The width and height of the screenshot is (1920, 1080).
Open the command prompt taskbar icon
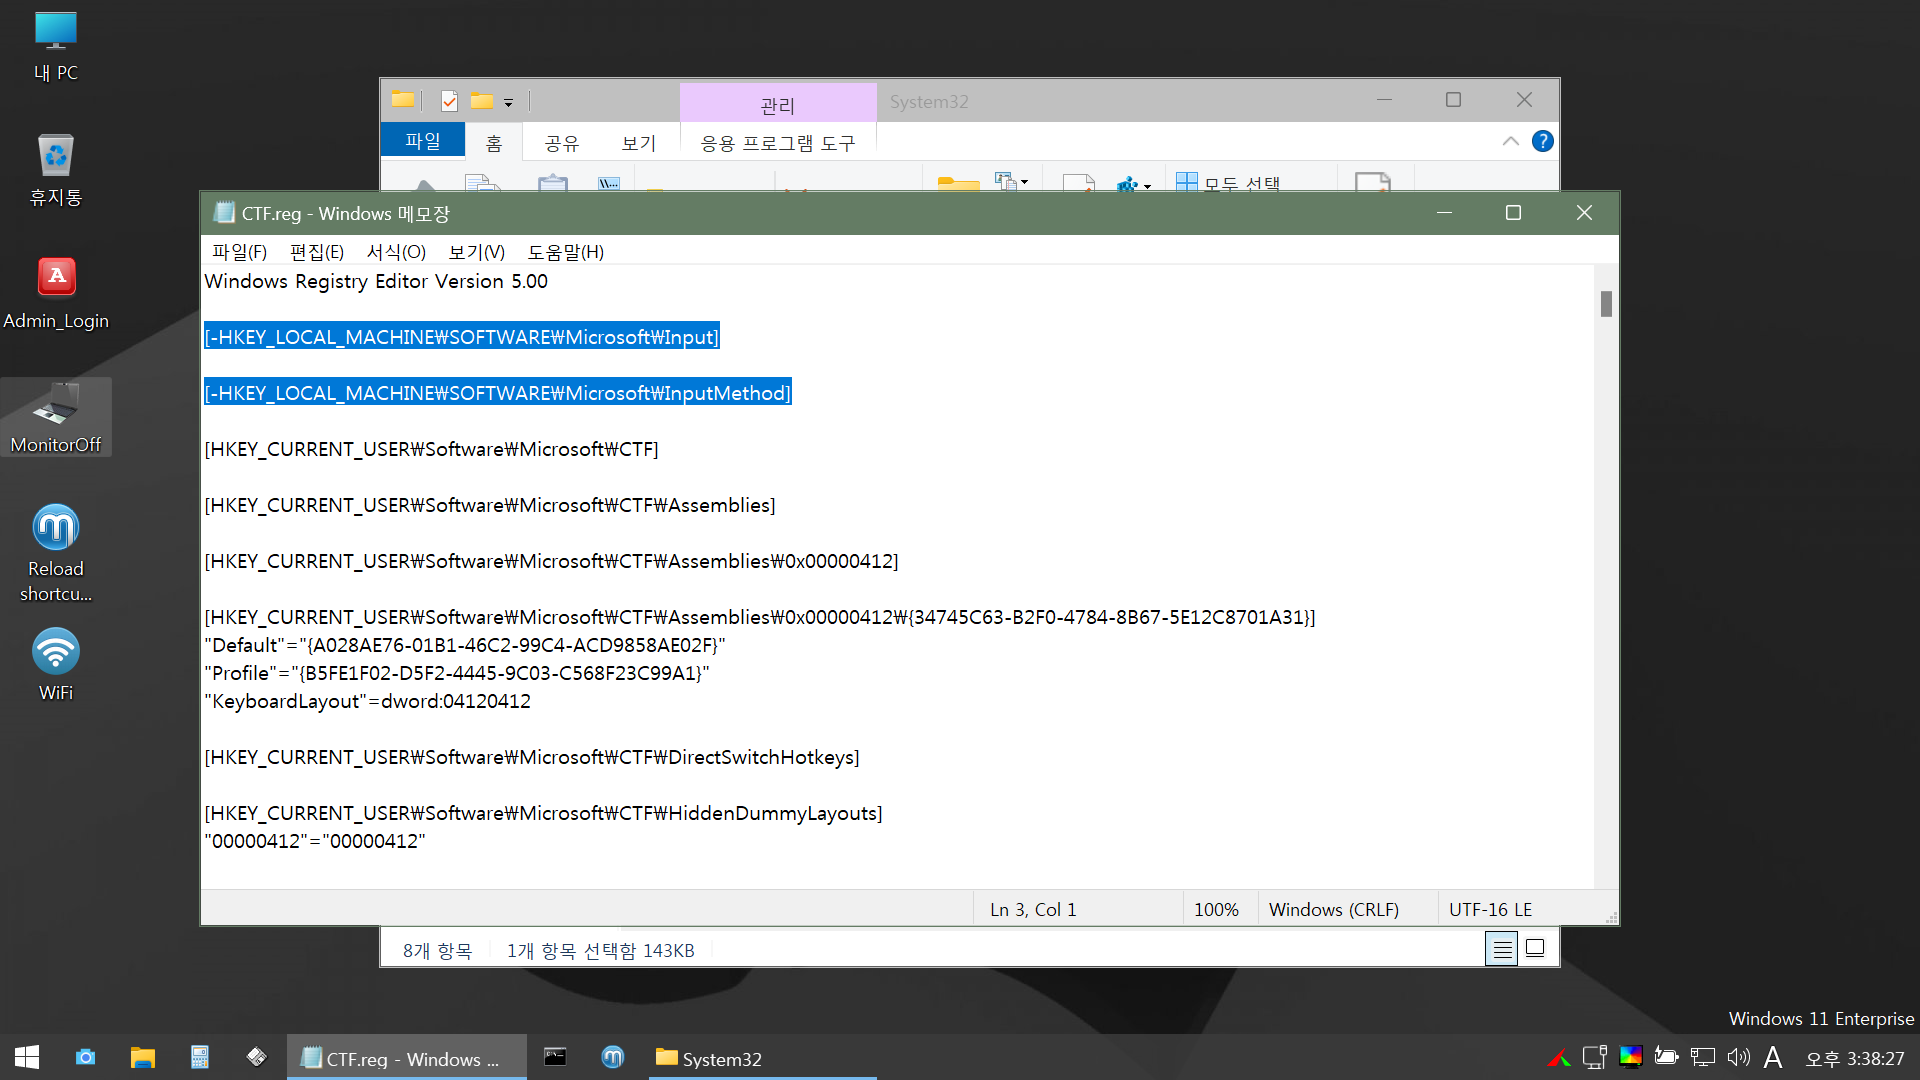tap(555, 1057)
